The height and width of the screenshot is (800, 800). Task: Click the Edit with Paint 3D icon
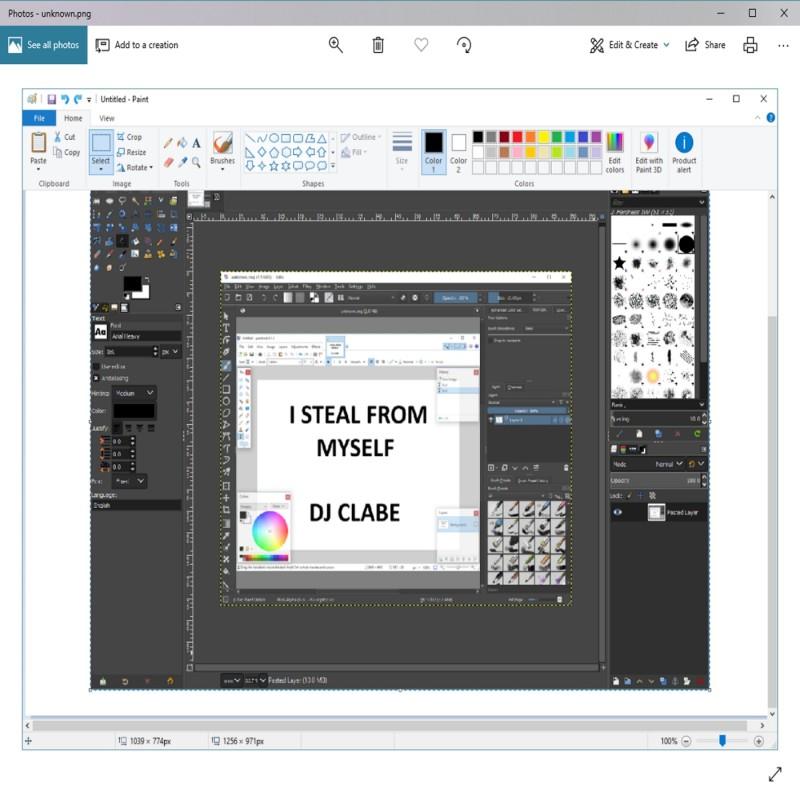coord(649,150)
